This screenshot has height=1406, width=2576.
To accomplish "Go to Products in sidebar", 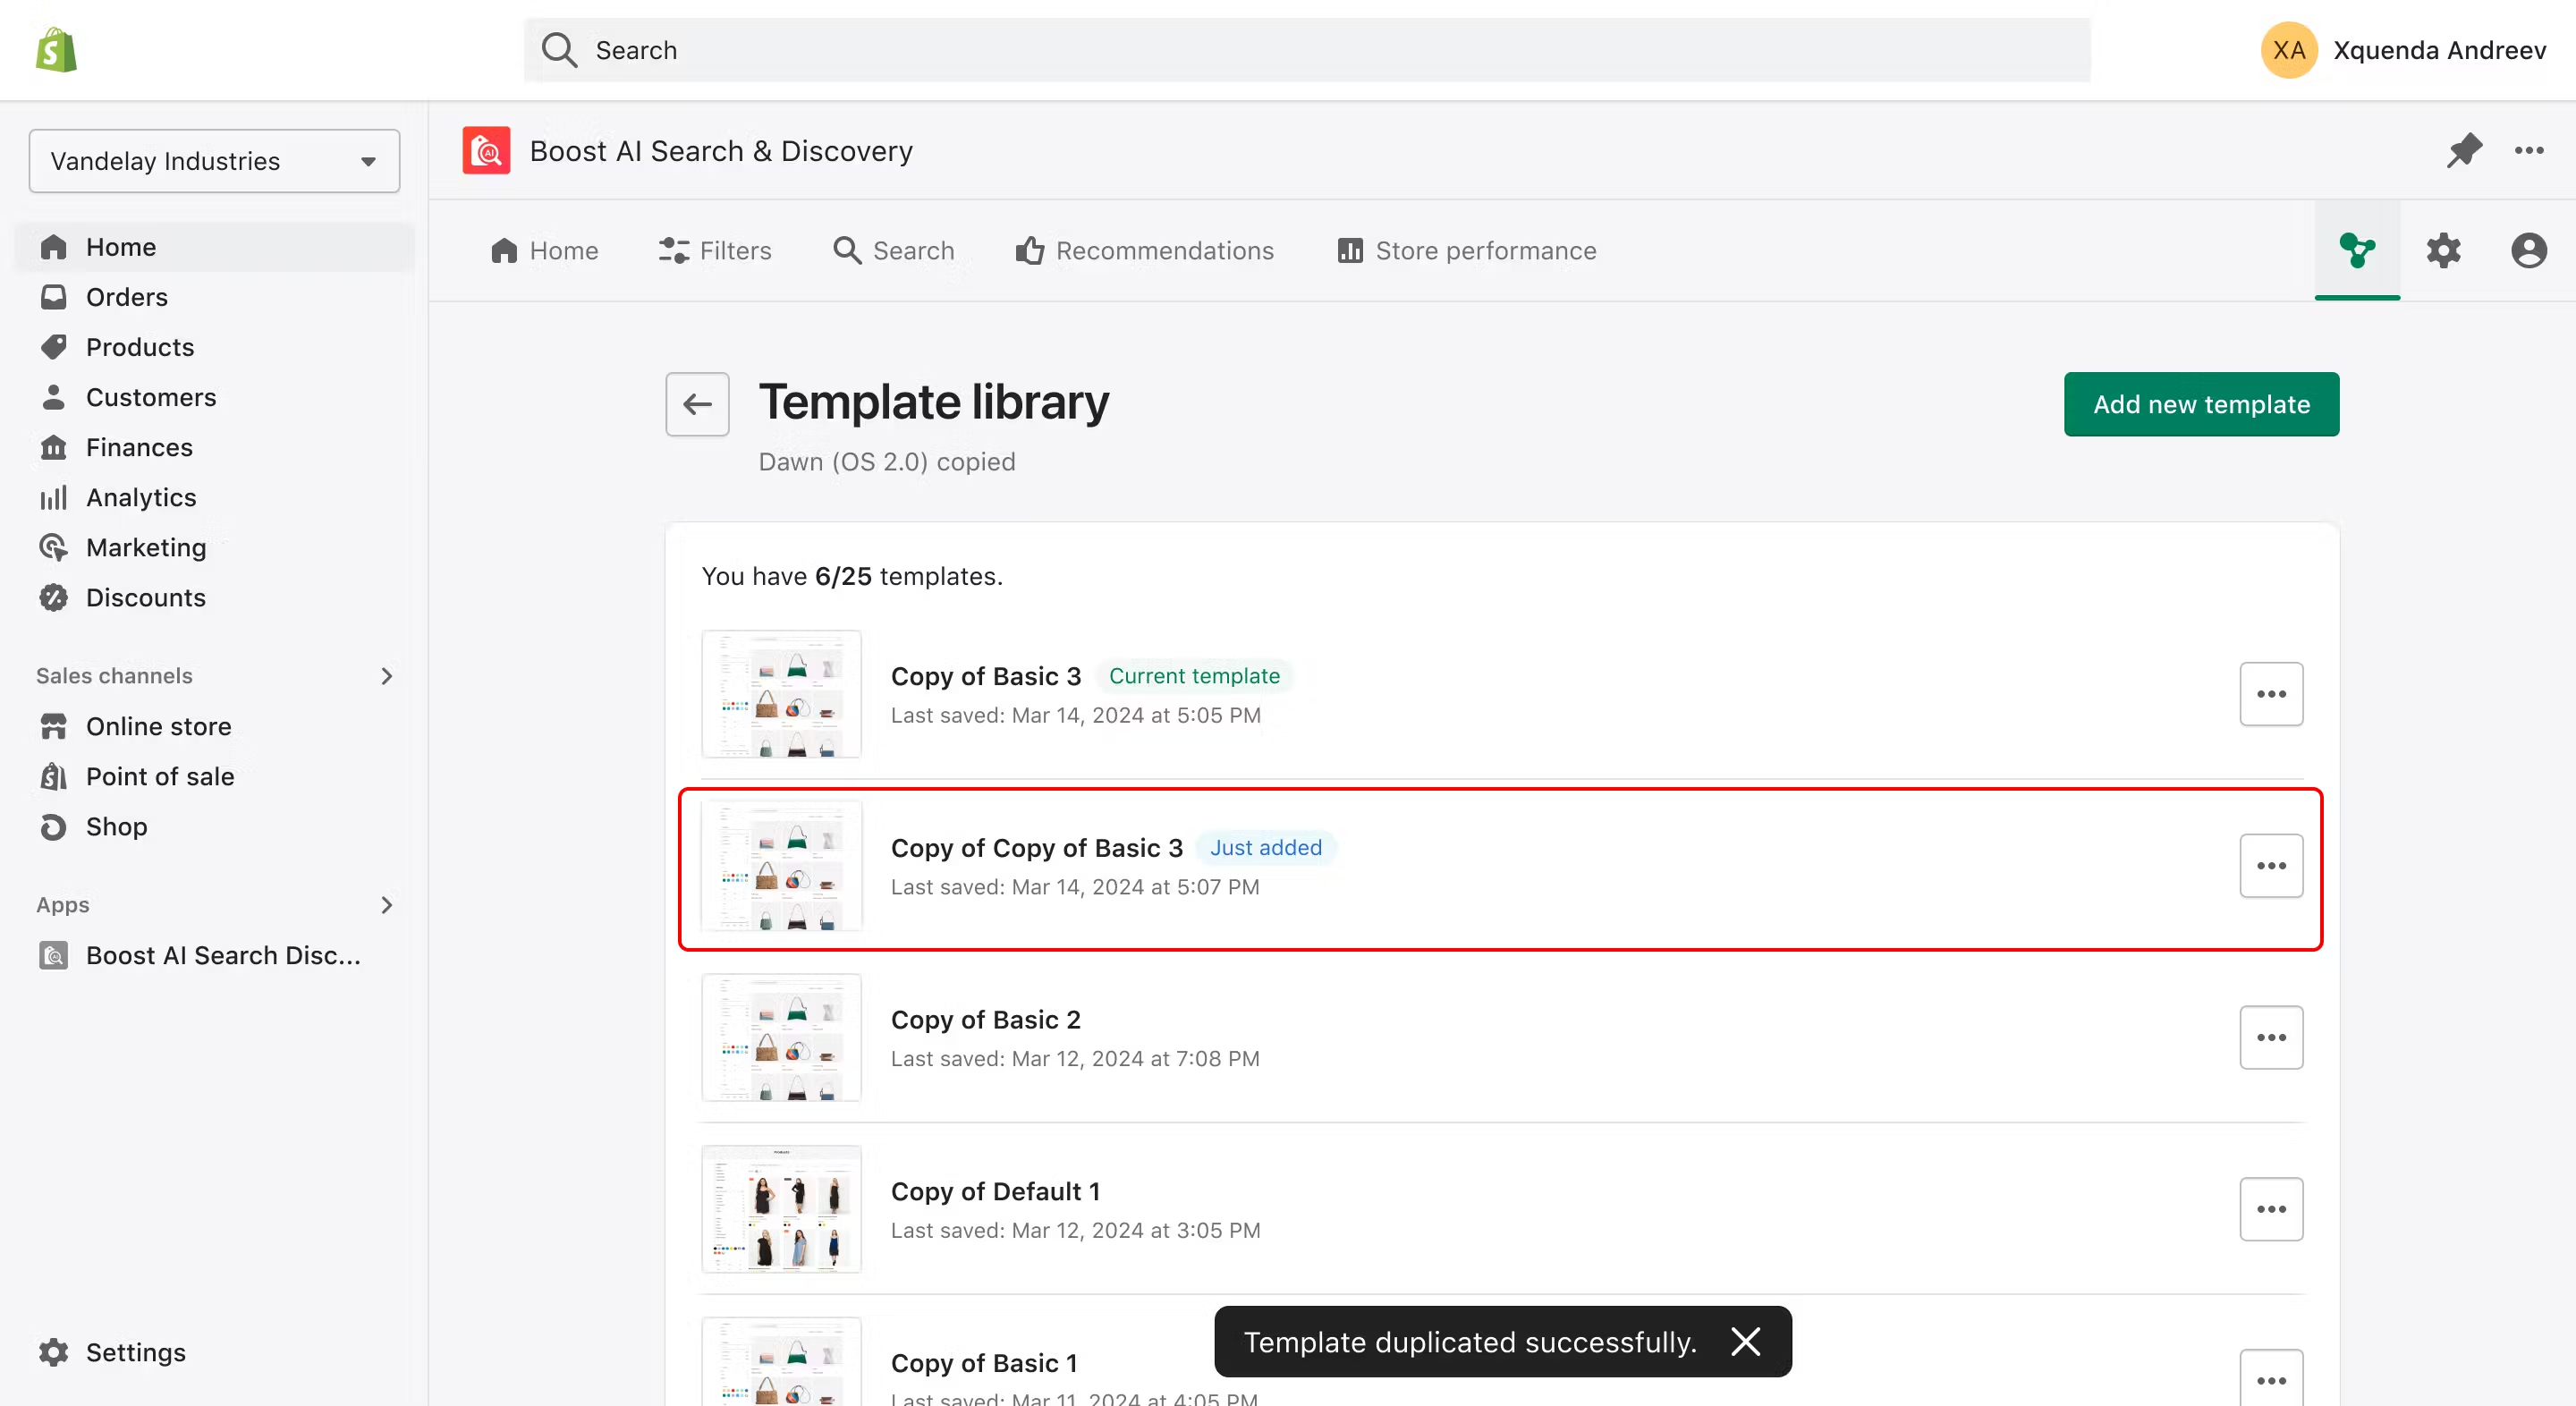I will click(x=140, y=347).
